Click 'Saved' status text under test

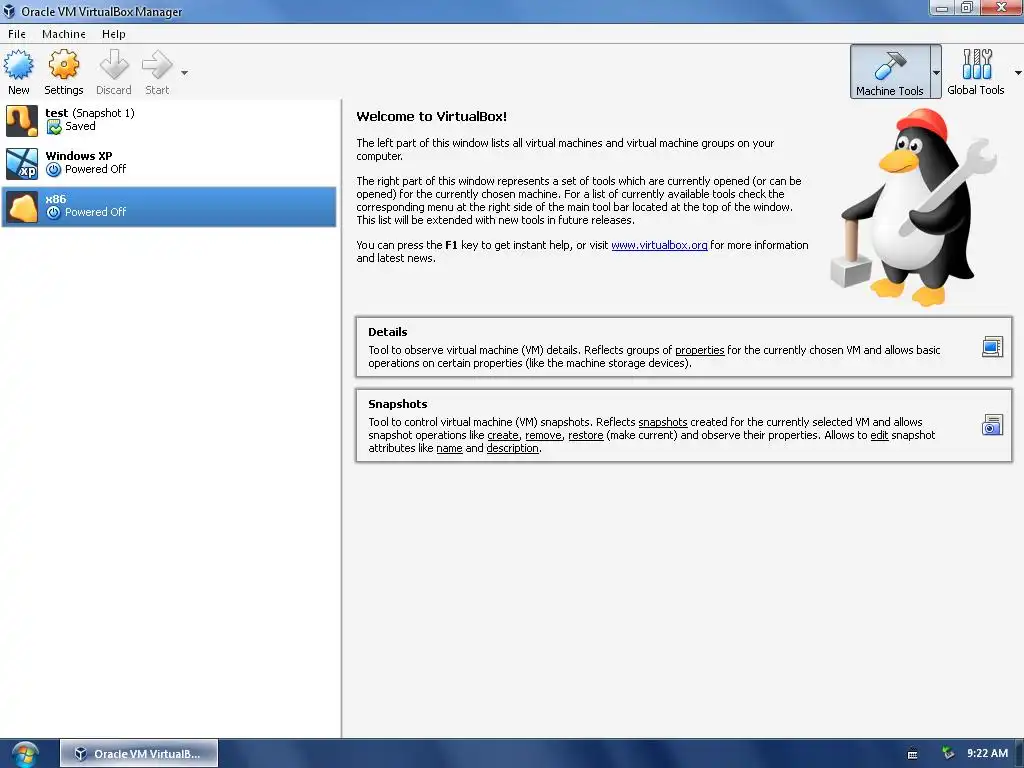[x=80, y=126]
